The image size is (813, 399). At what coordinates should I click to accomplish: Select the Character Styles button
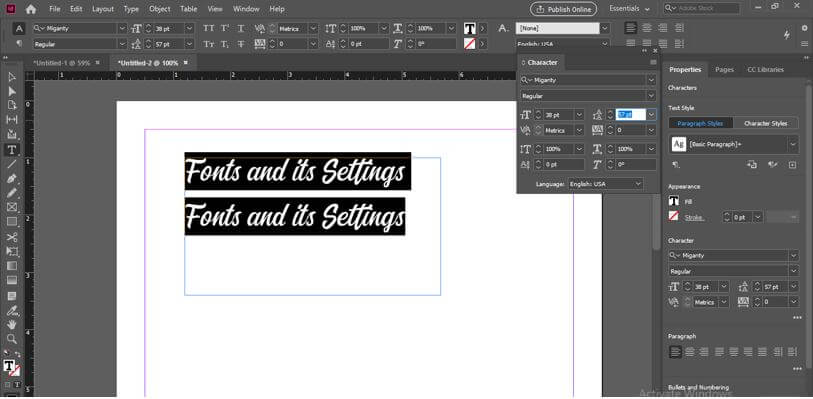(765, 123)
